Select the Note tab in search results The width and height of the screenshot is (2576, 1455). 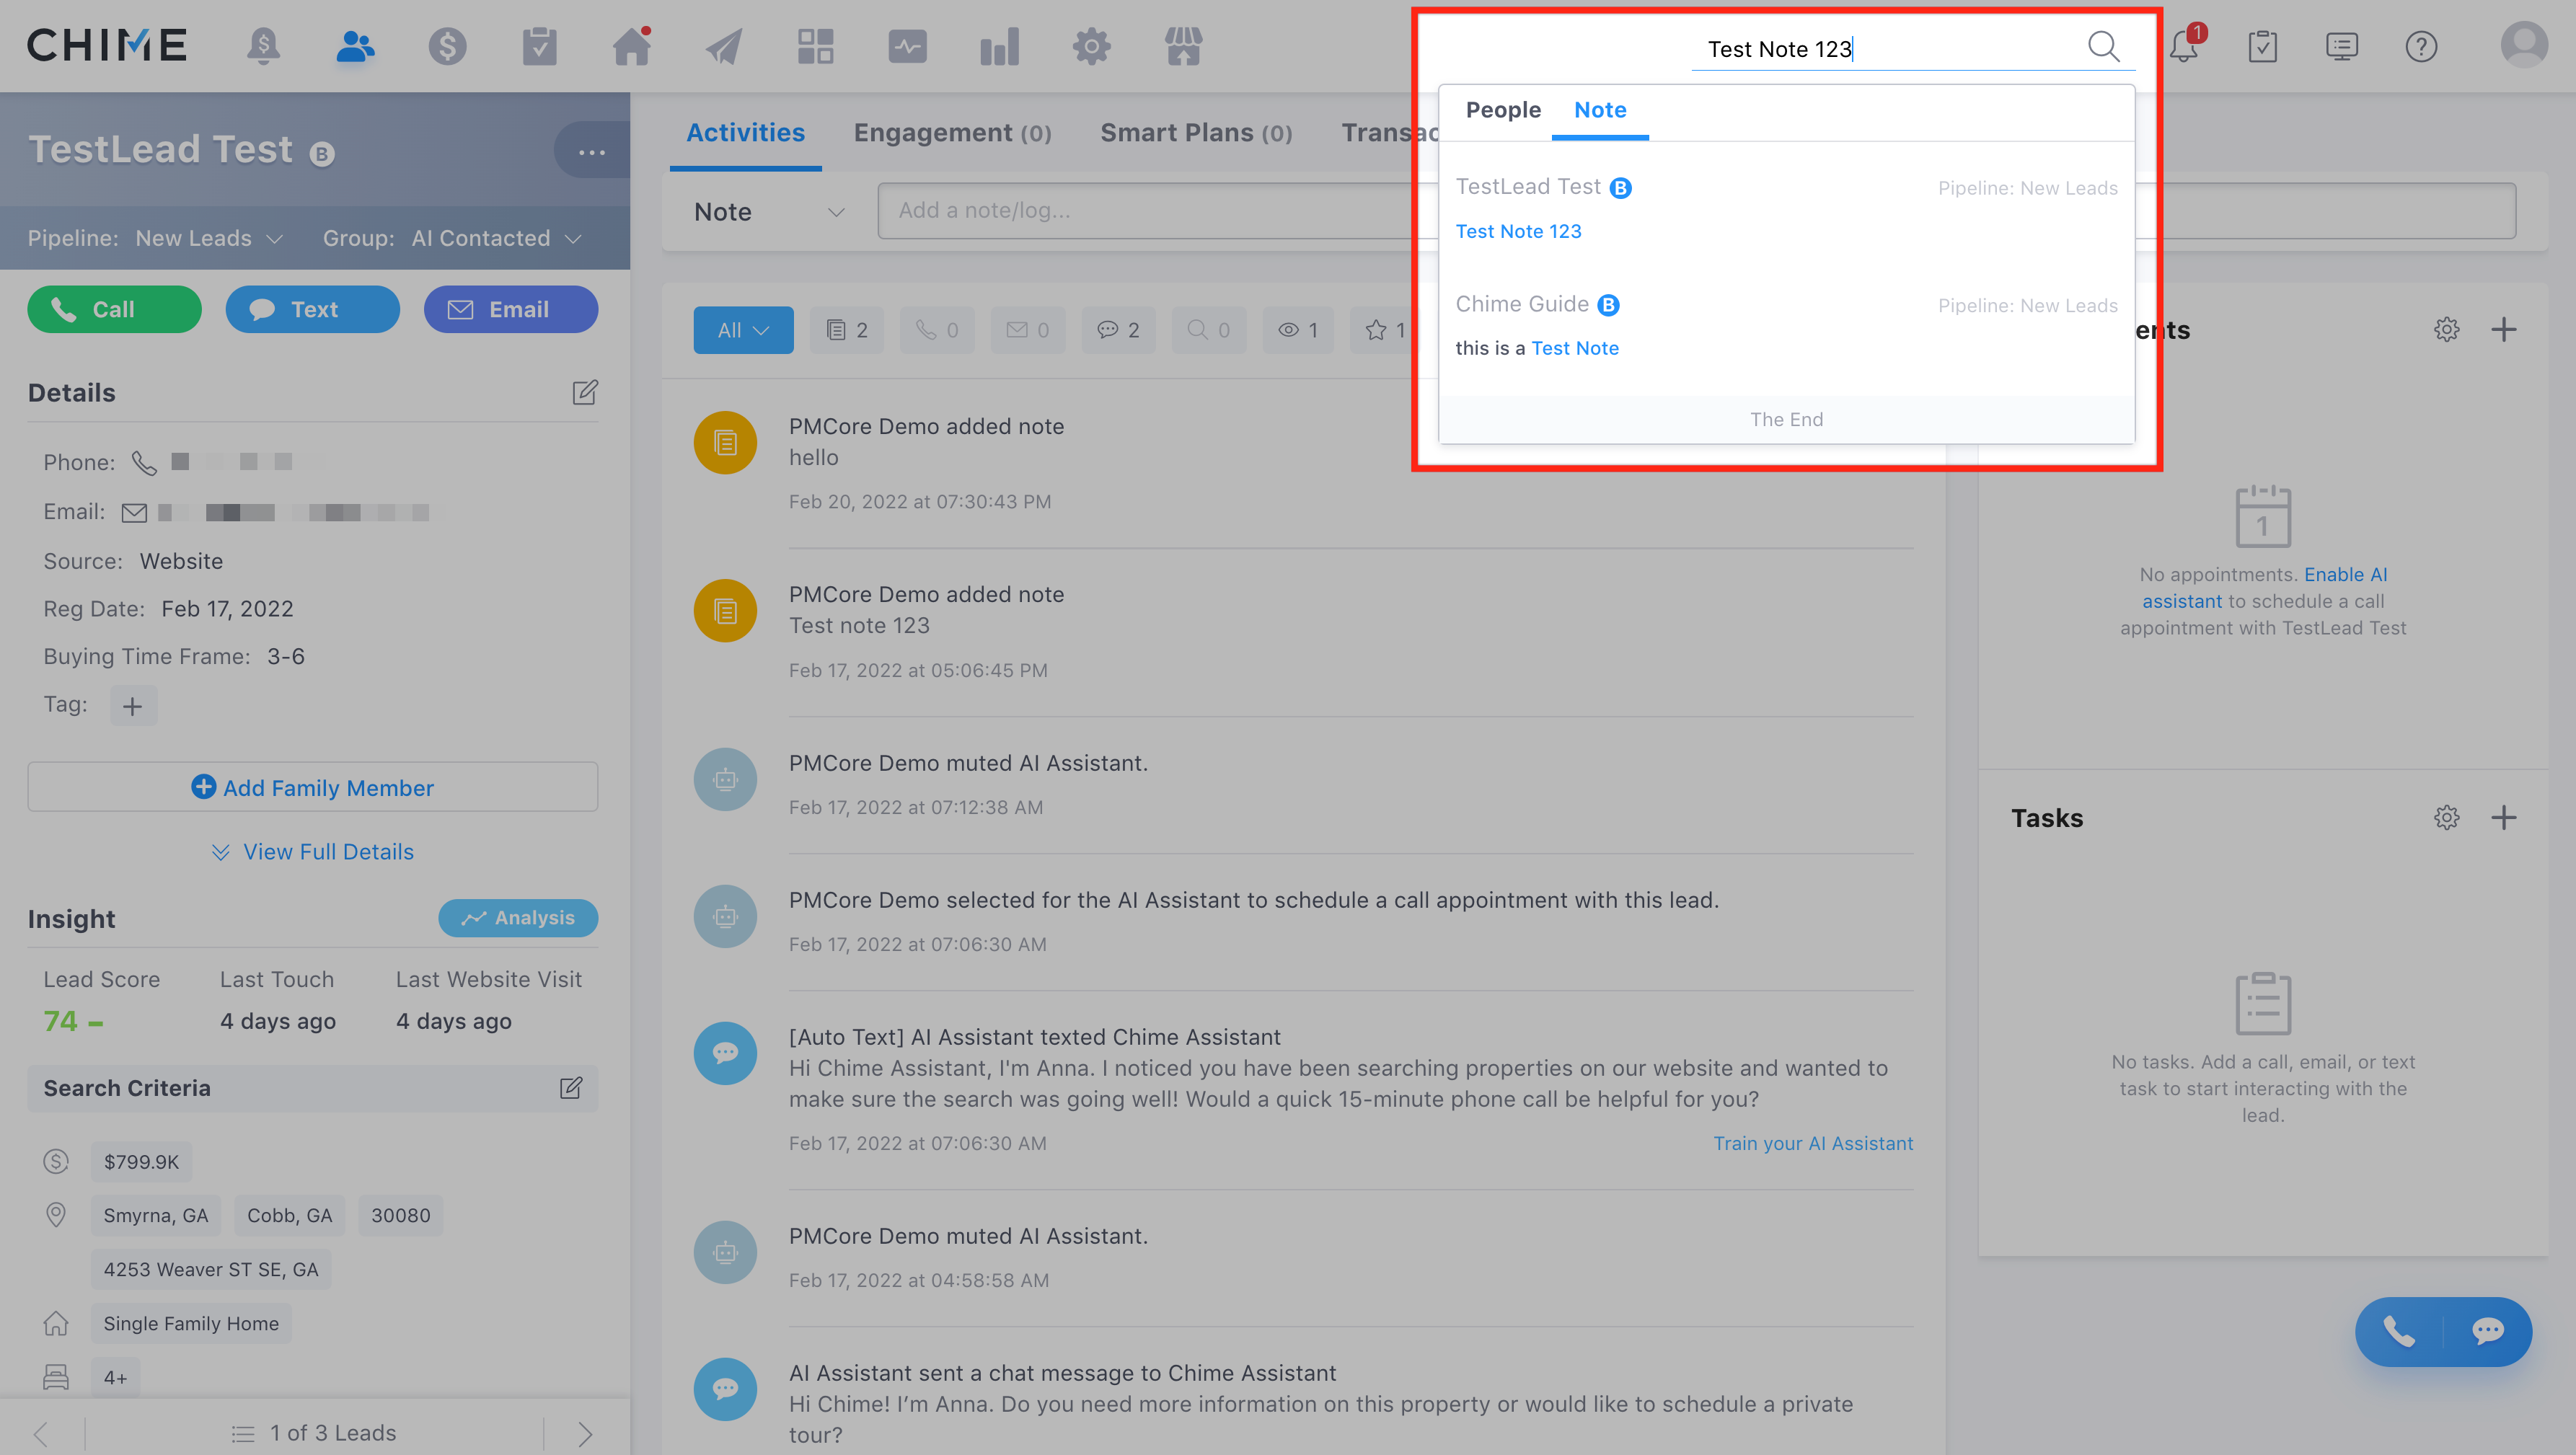(1600, 110)
